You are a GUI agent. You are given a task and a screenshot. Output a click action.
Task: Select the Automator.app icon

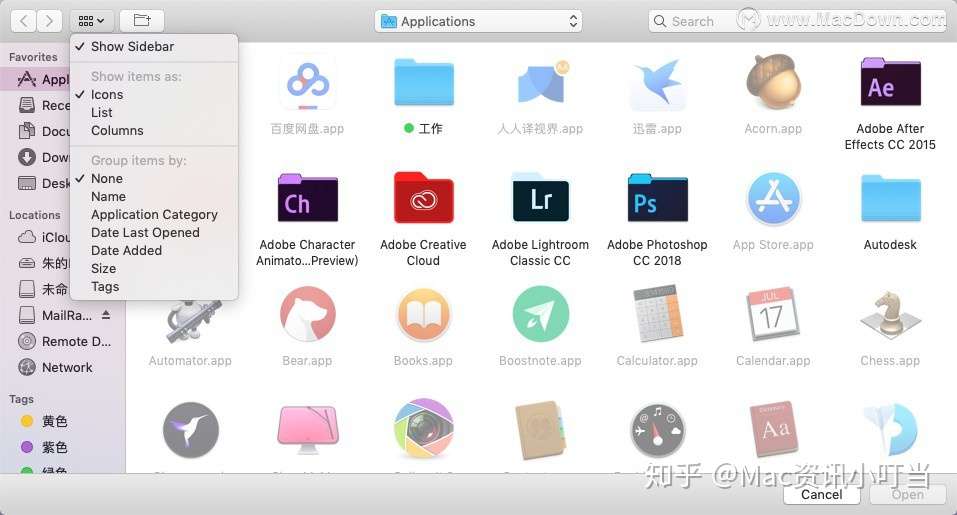(191, 320)
